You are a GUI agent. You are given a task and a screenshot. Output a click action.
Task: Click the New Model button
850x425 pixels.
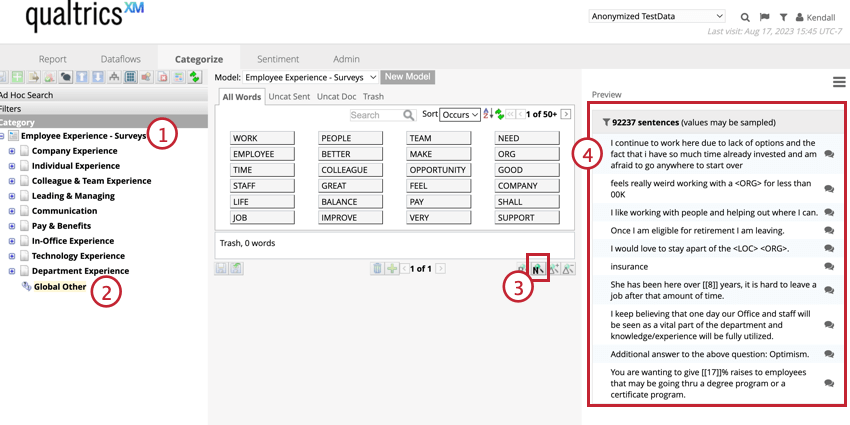click(x=408, y=77)
